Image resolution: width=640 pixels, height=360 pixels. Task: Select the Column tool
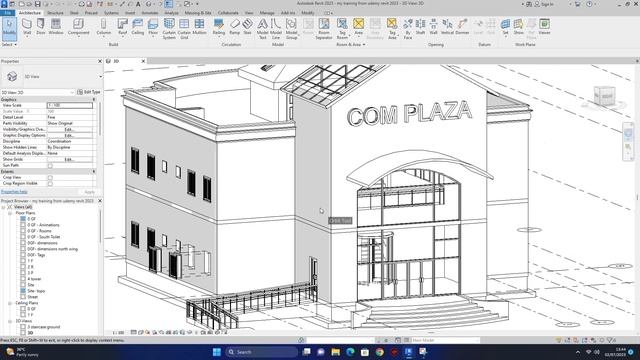(103, 27)
